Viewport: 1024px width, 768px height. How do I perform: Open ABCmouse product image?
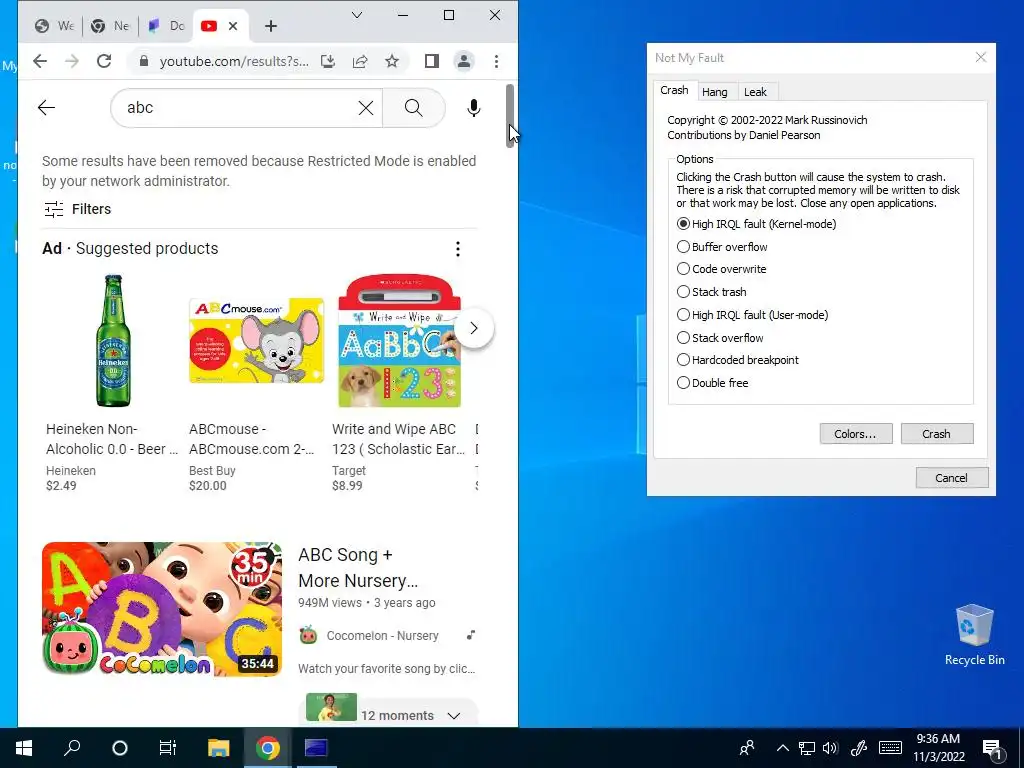pos(257,341)
